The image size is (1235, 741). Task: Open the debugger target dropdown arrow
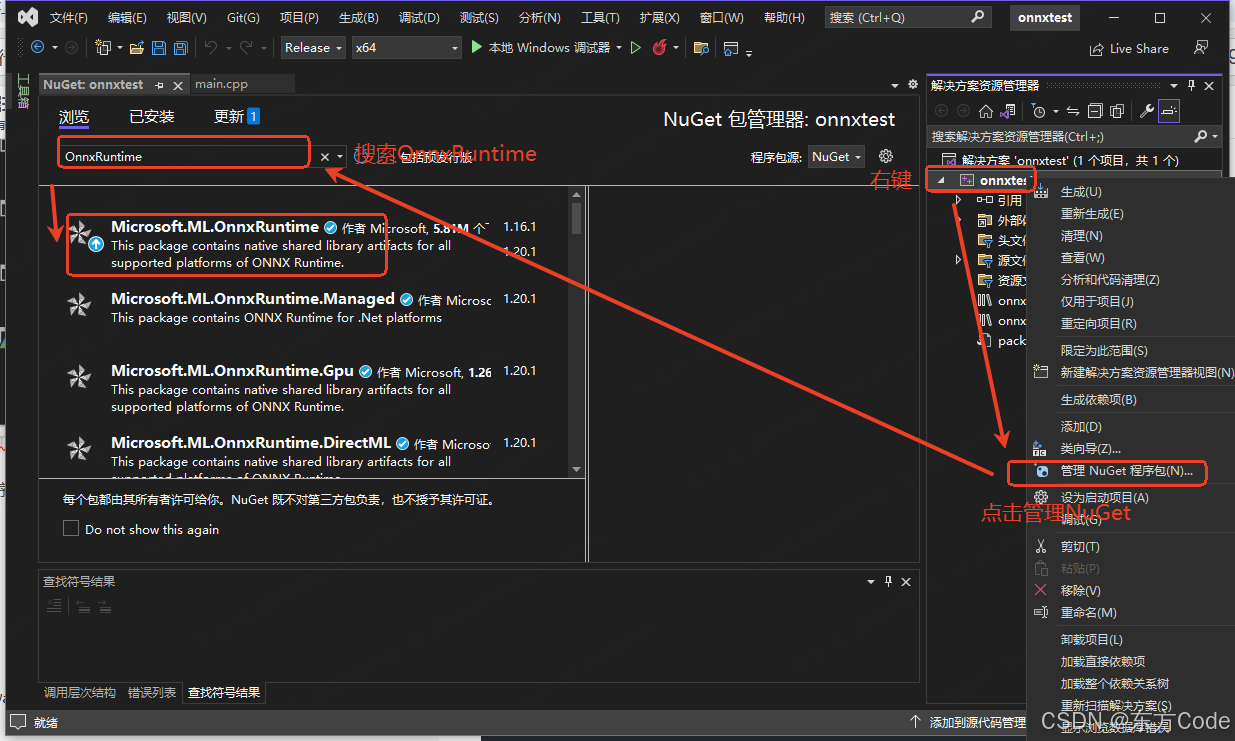(619, 47)
